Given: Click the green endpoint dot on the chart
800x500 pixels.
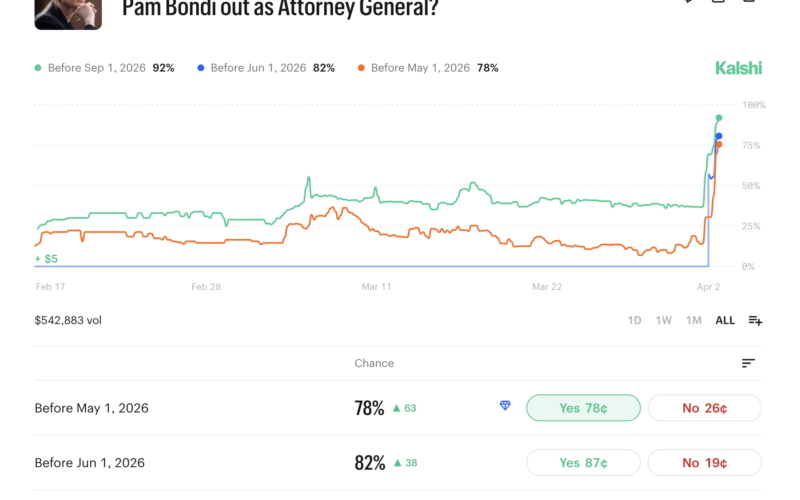Looking at the screenshot, I should click(x=719, y=118).
